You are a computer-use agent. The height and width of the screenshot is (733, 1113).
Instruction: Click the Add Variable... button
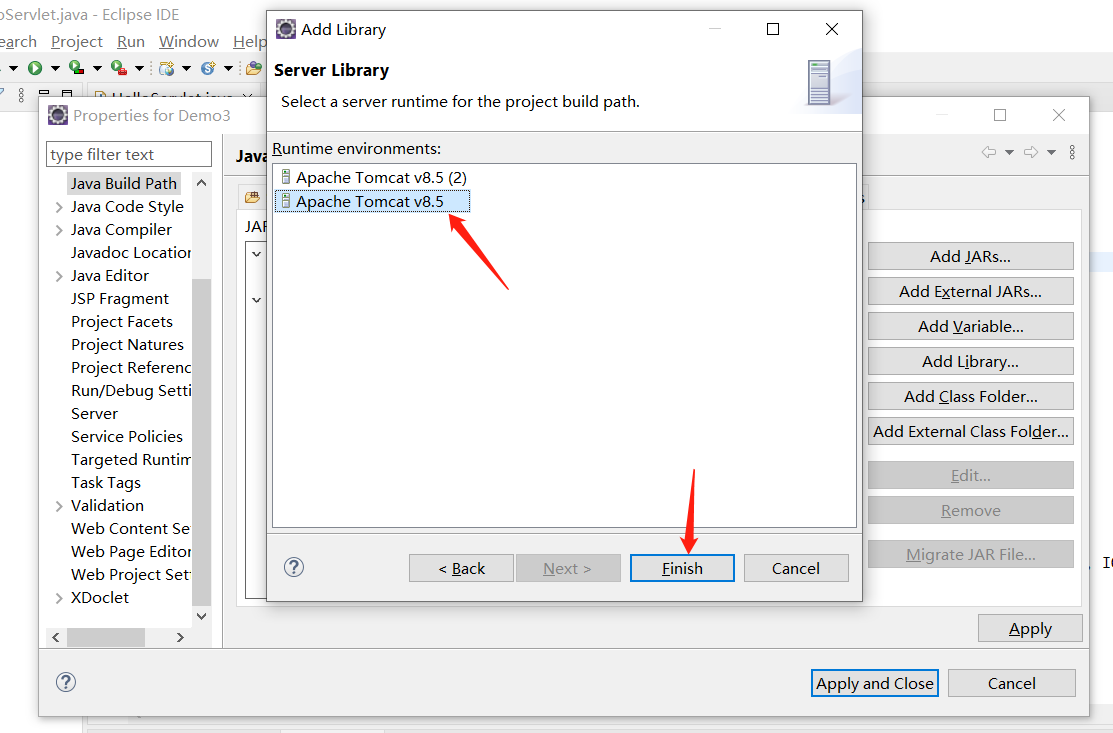[x=970, y=326]
